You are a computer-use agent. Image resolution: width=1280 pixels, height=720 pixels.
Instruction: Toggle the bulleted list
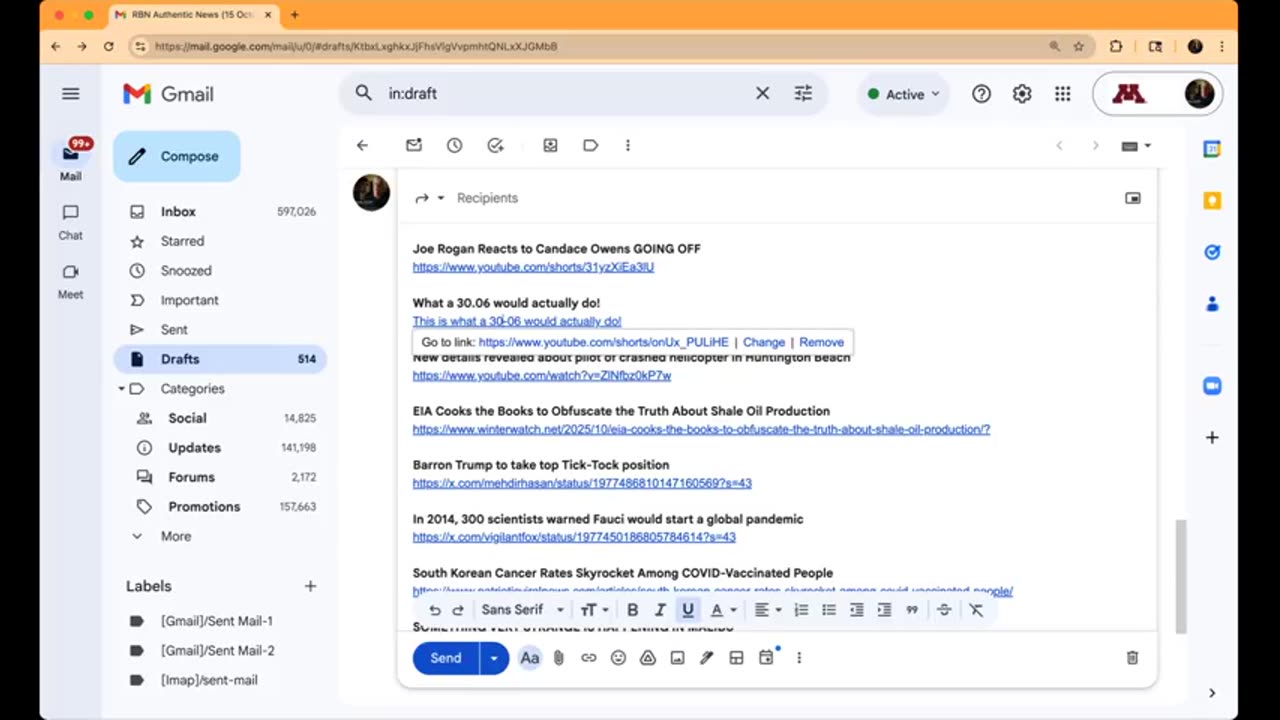829,610
